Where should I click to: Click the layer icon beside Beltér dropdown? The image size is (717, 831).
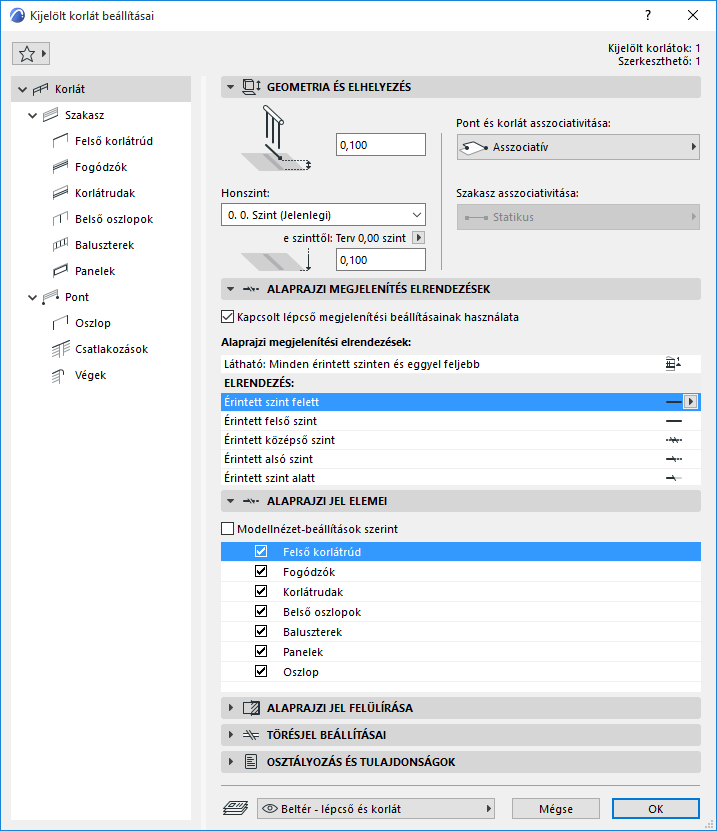coord(236,808)
